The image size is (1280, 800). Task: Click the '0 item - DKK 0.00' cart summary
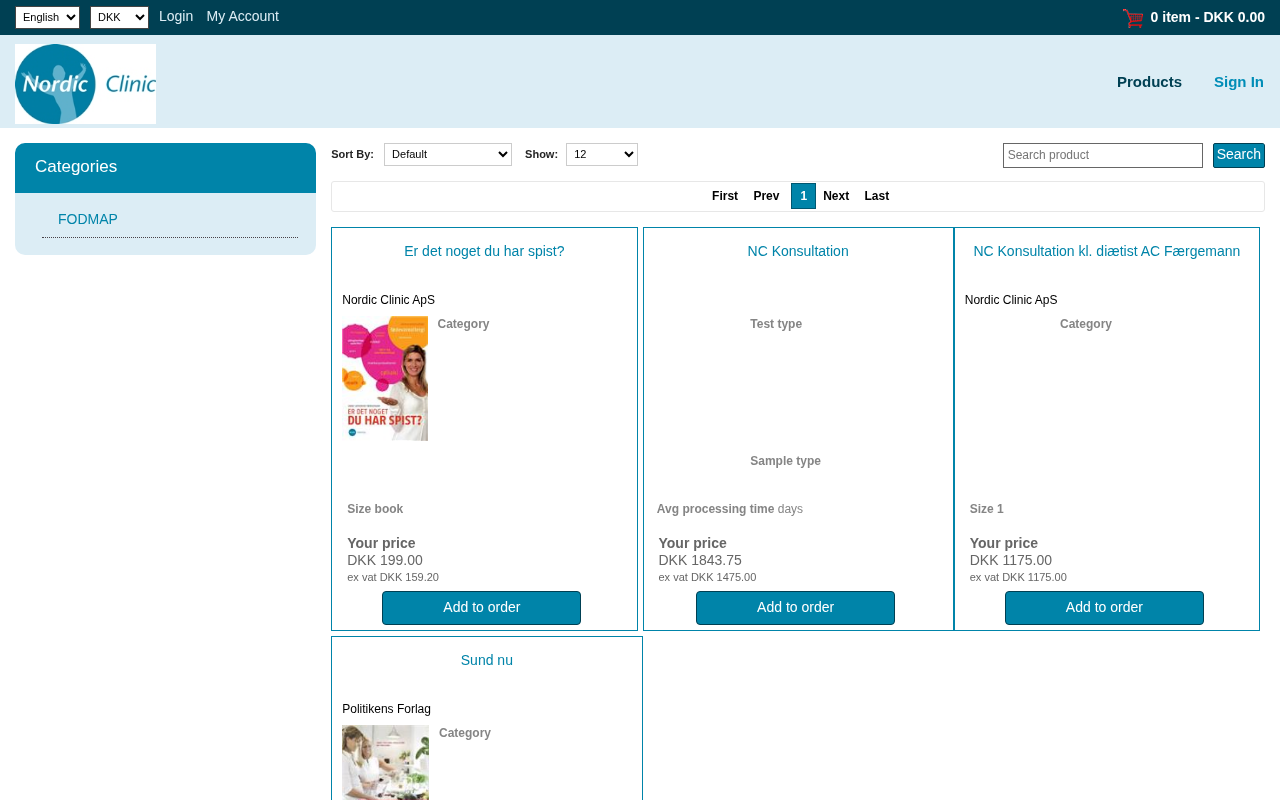[x=1207, y=17]
